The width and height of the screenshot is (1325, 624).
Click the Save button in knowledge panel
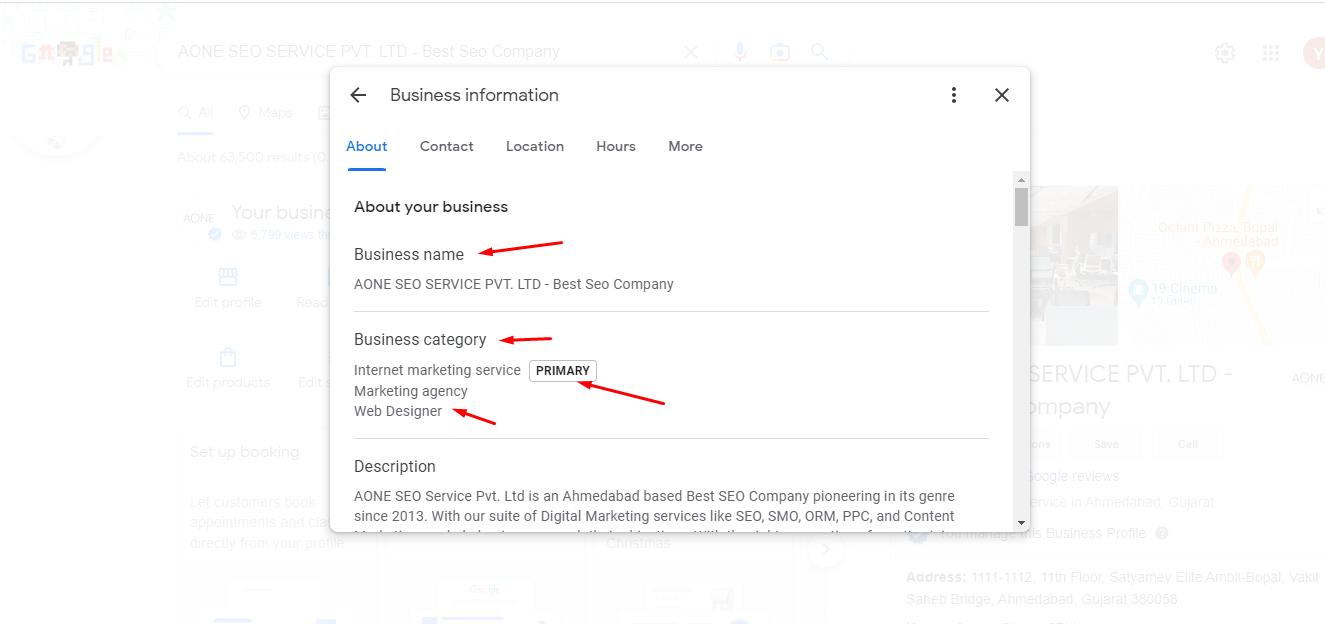pyautogui.click(x=1106, y=444)
